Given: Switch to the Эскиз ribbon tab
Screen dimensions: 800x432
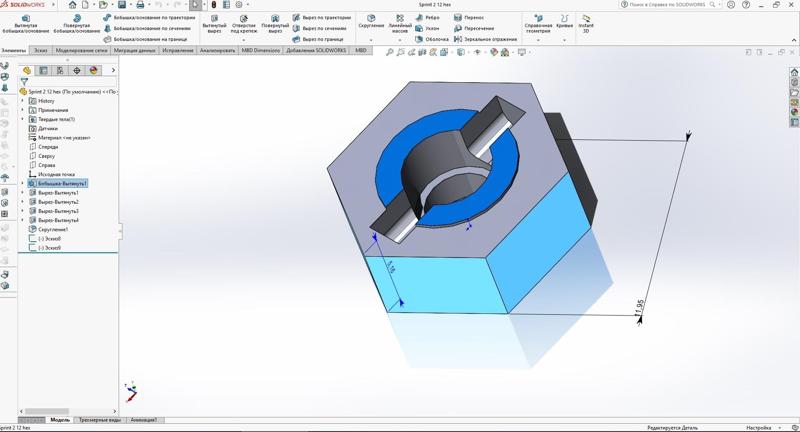Looking at the screenshot, I should (x=40, y=50).
